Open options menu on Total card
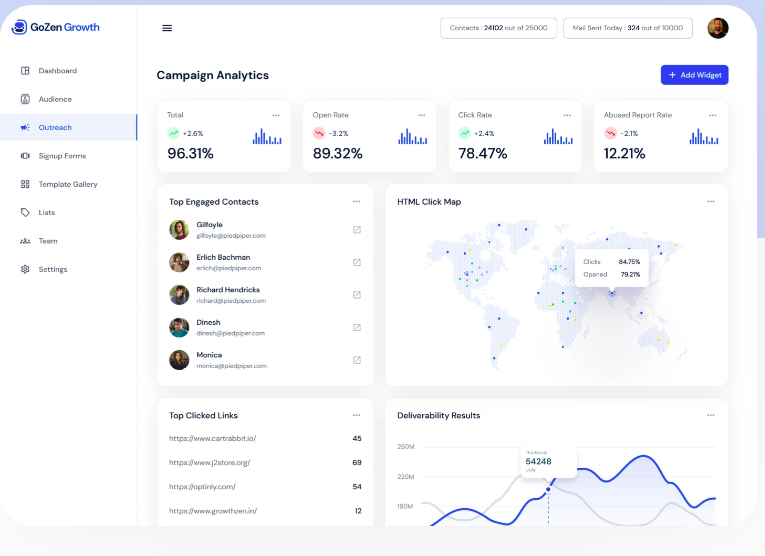The height and width of the screenshot is (556, 765). pyautogui.click(x=276, y=115)
